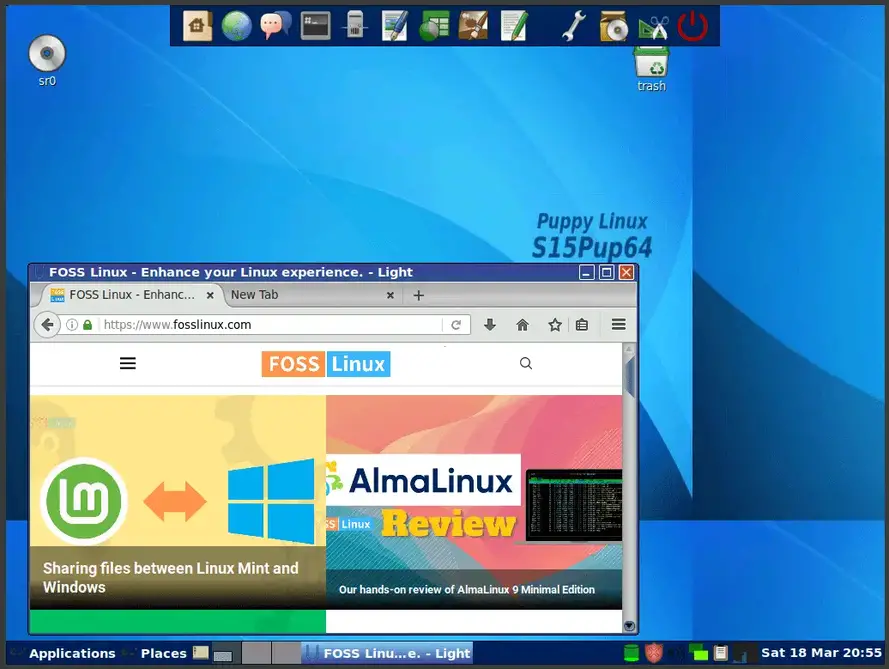Bookmark this page with star icon

tap(555, 325)
